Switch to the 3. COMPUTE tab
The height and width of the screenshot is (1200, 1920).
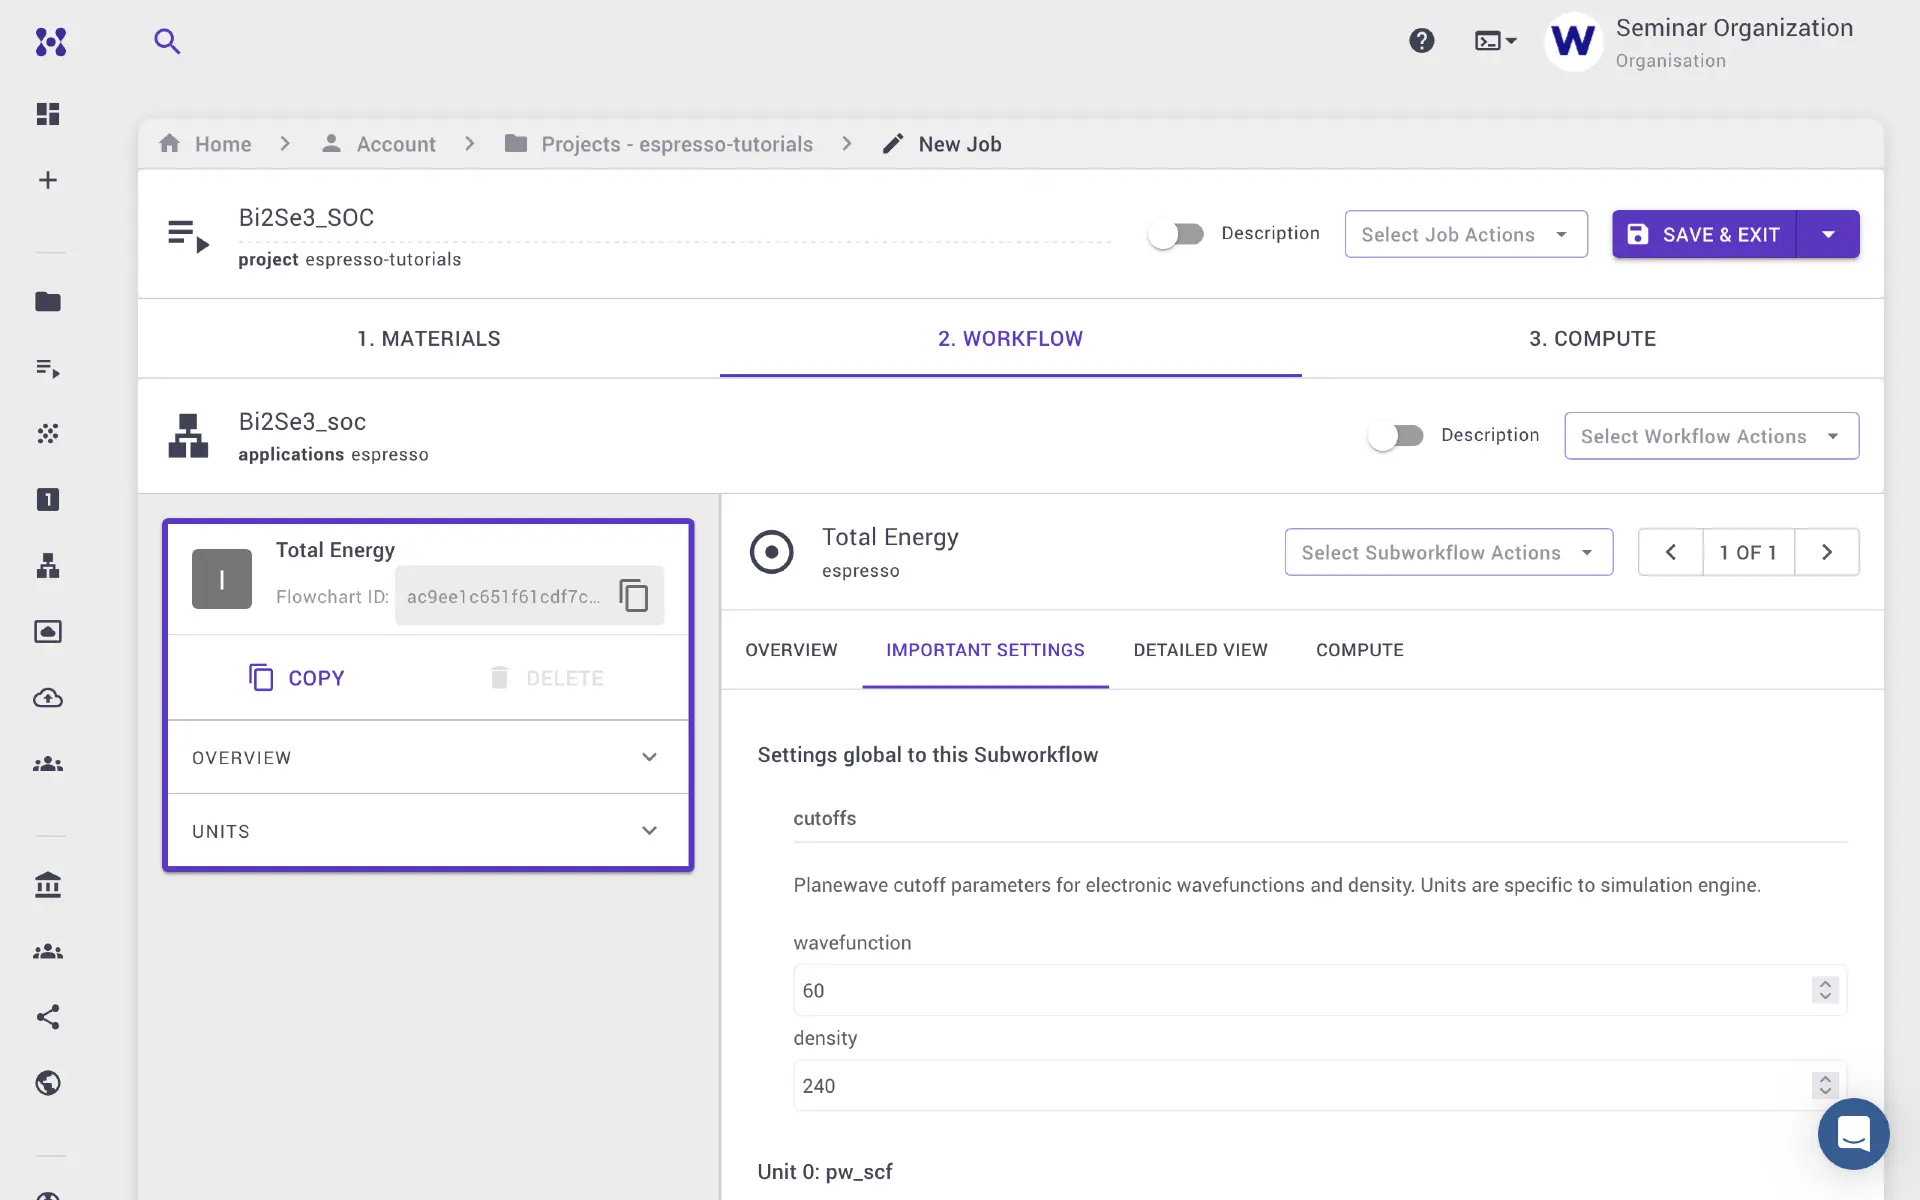1592,339
